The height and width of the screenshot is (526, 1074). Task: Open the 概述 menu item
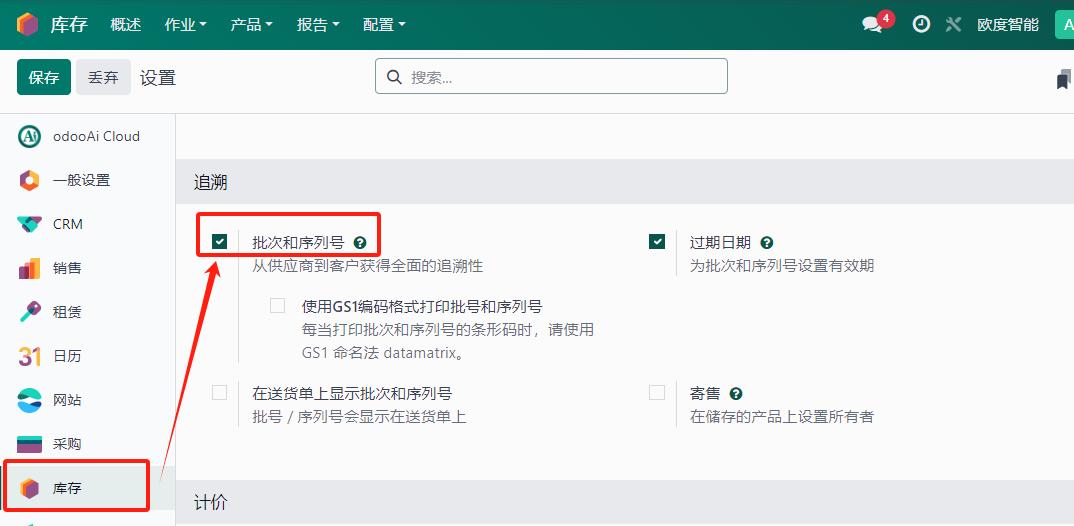[126, 25]
